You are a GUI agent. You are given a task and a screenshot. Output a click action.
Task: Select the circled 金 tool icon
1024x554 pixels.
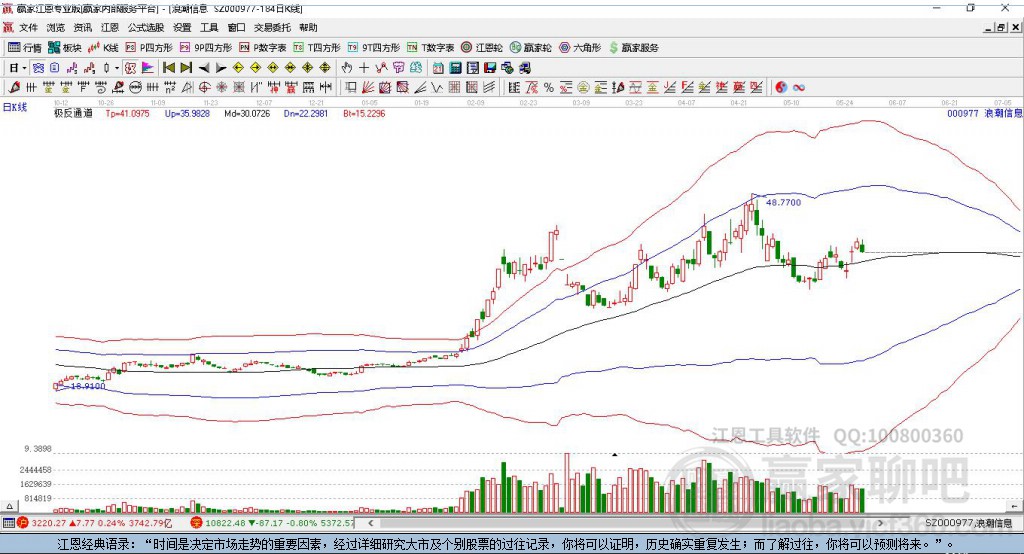583,88
